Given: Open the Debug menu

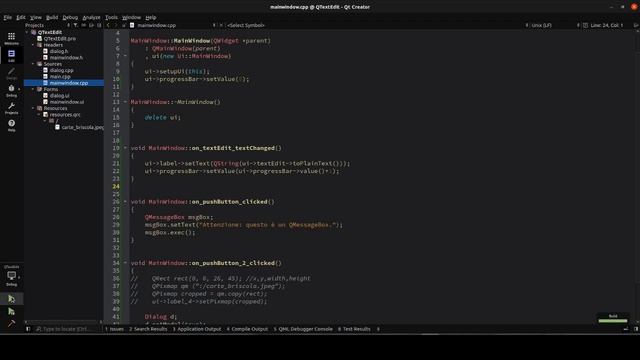Looking at the screenshot, I should pyautogui.click(x=70, y=18).
